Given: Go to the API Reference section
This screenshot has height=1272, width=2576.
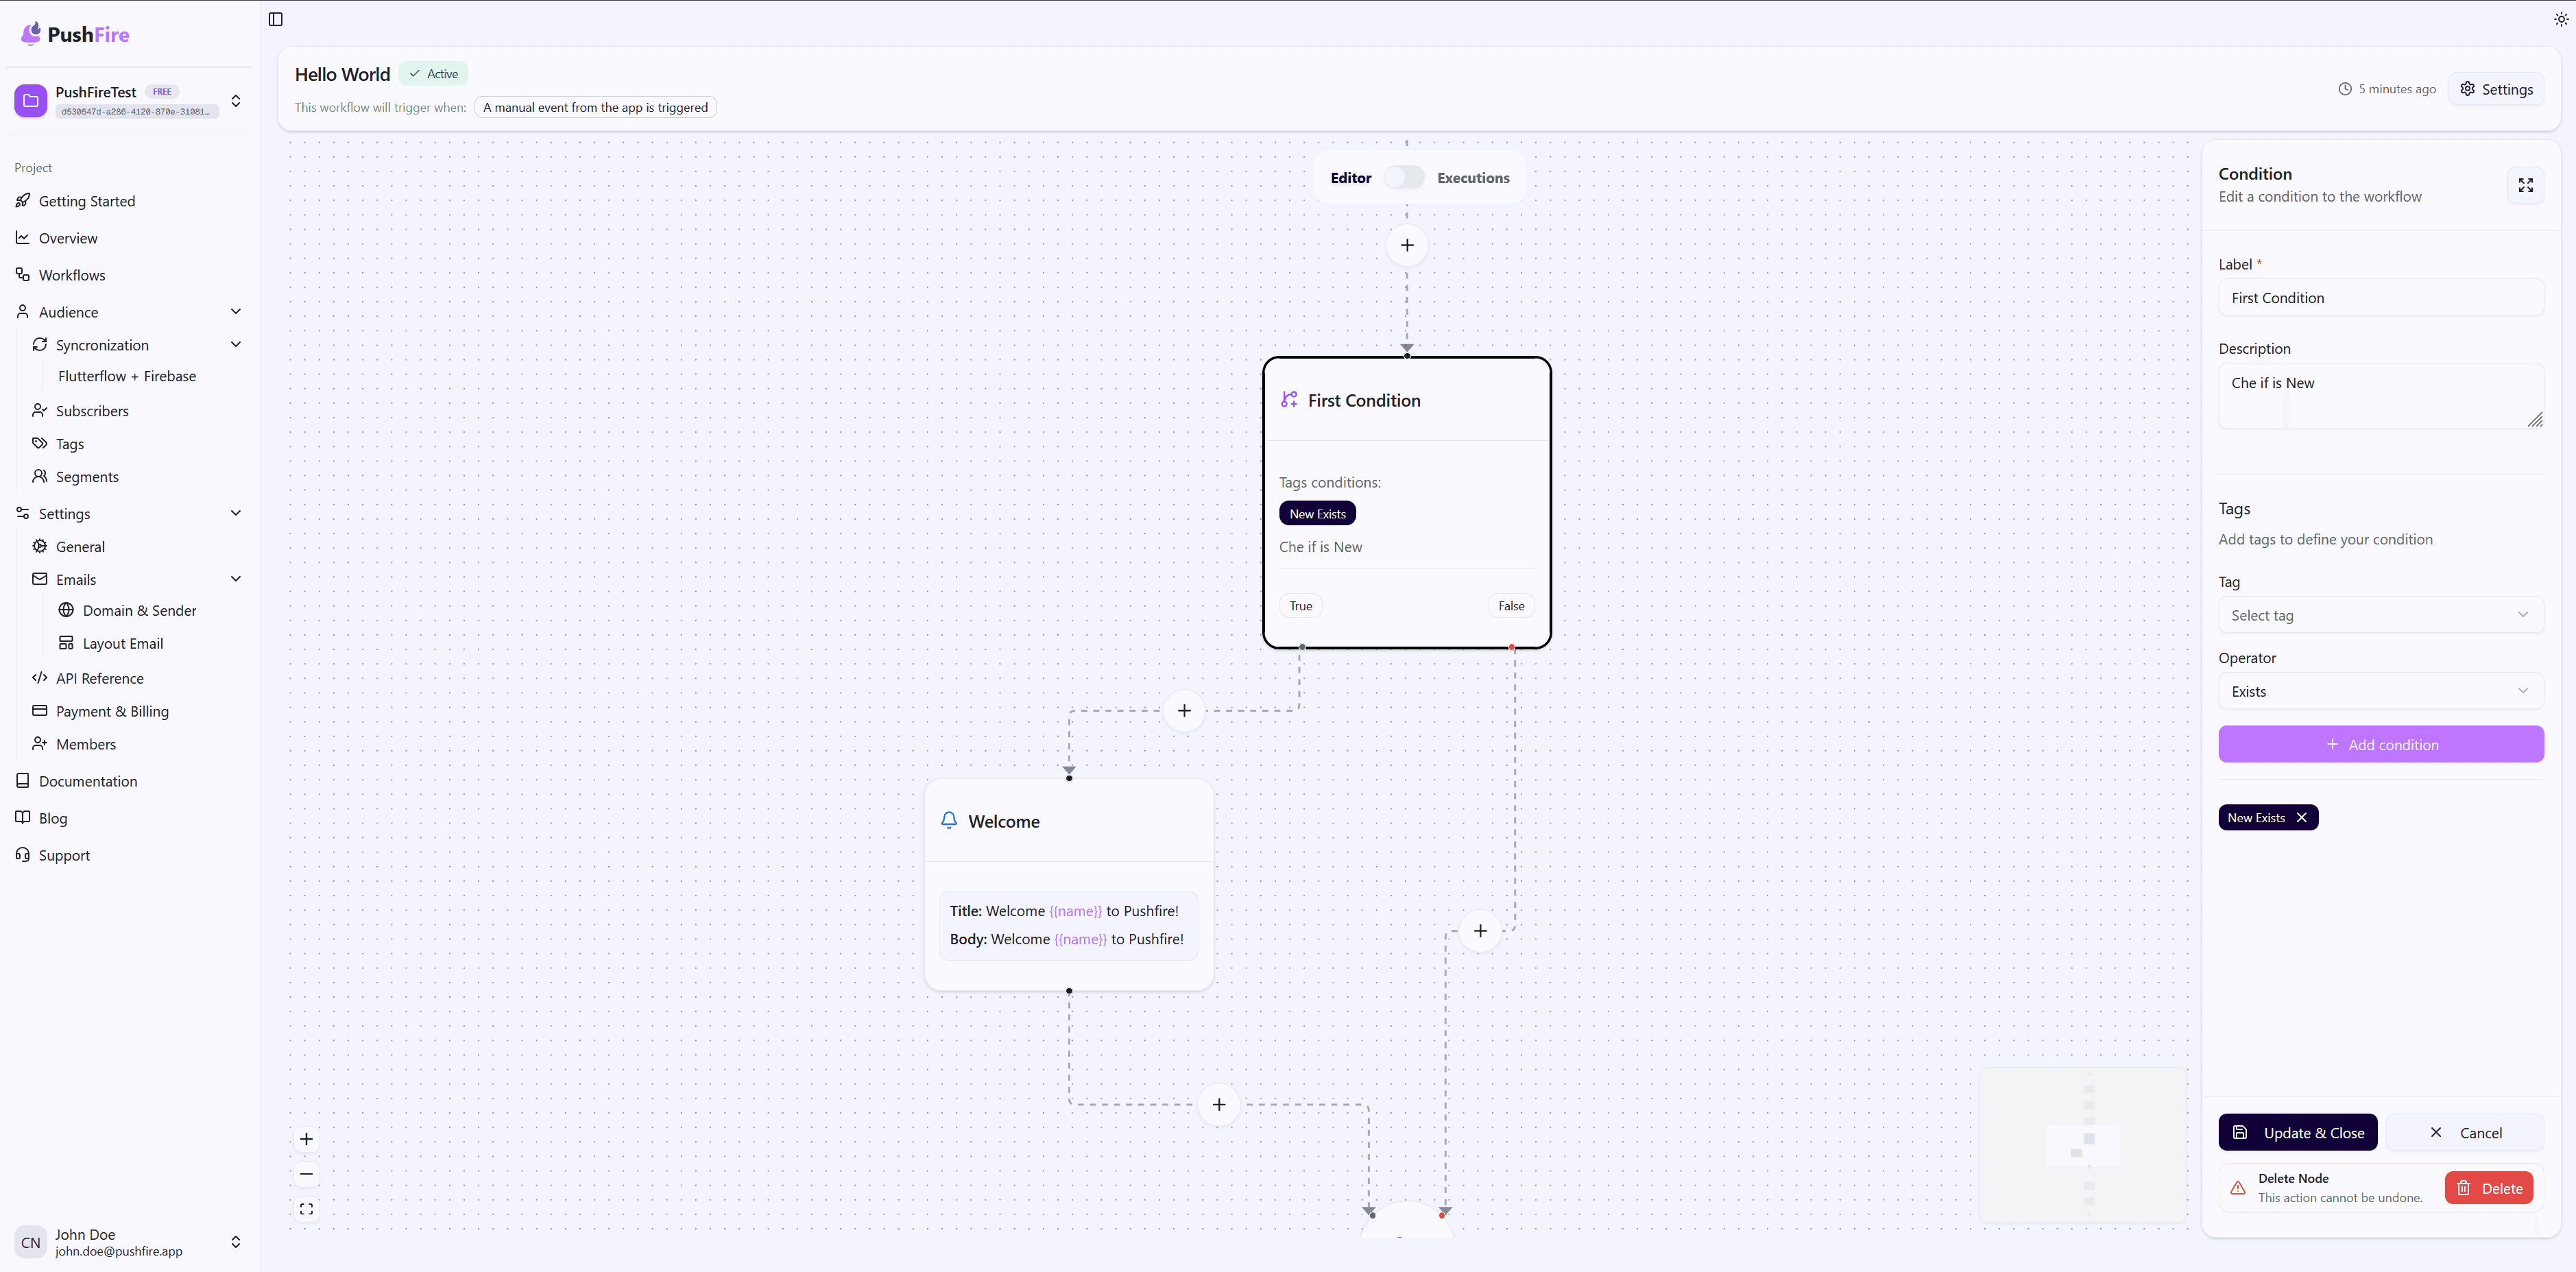Looking at the screenshot, I should click(x=99, y=677).
